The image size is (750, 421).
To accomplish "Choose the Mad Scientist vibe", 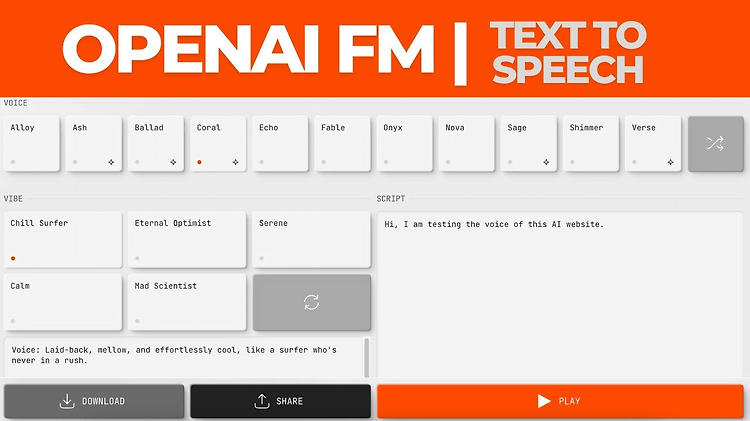I will coord(187,302).
